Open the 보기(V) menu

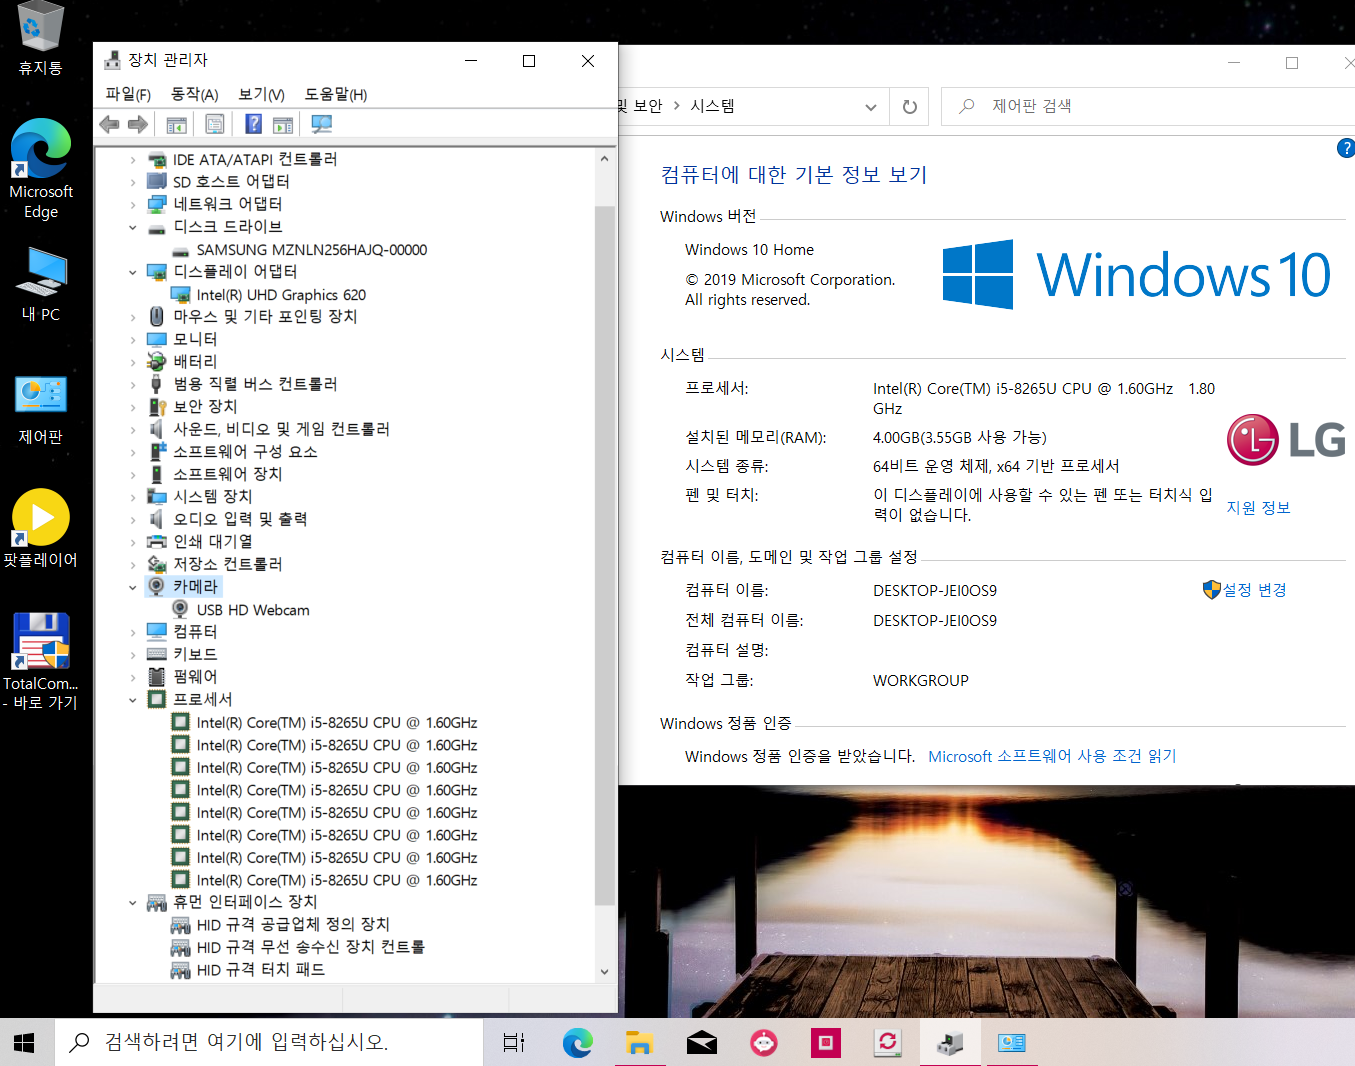coord(262,94)
